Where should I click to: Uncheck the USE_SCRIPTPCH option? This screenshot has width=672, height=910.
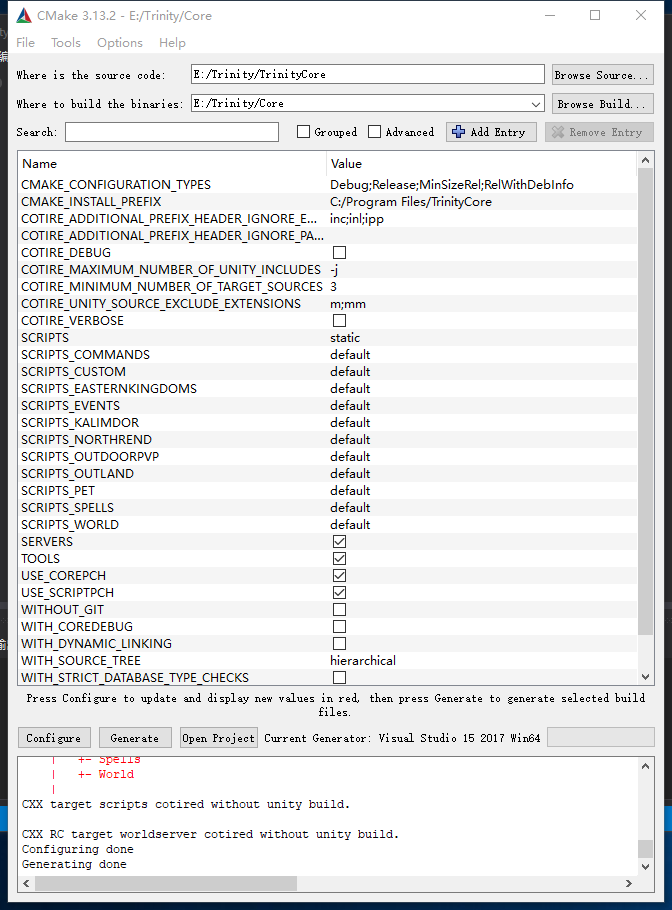pyautogui.click(x=339, y=593)
